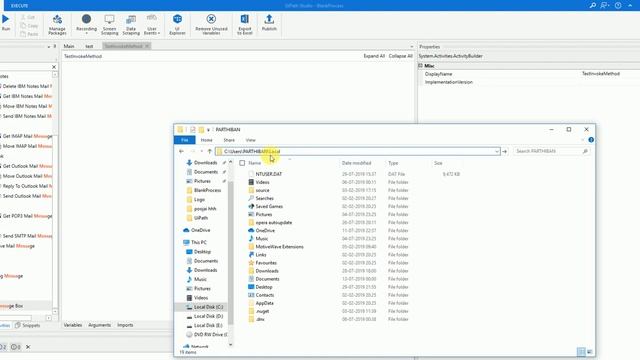Open User Events menu

(x=152, y=24)
